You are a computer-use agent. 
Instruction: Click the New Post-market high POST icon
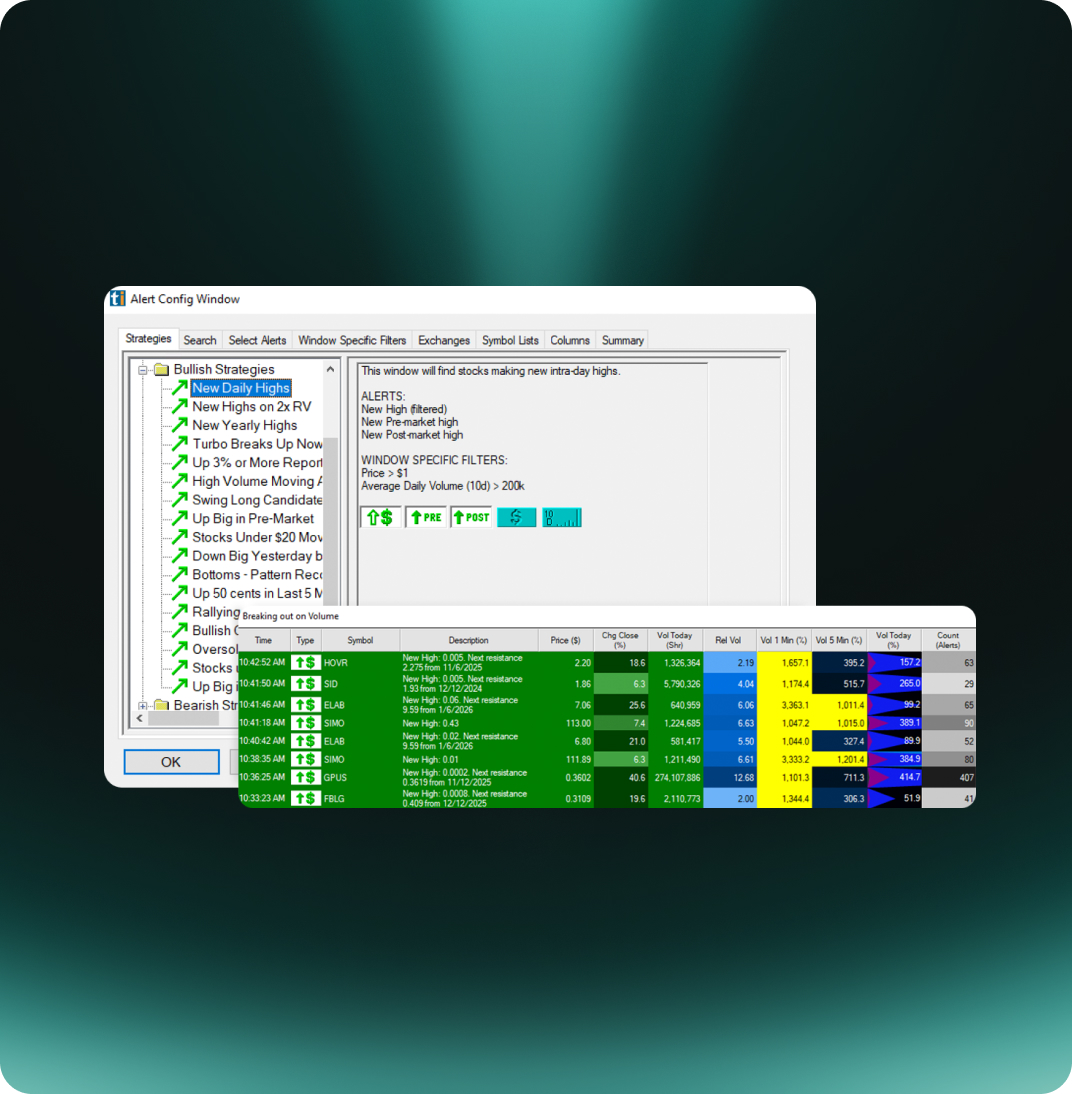(471, 517)
